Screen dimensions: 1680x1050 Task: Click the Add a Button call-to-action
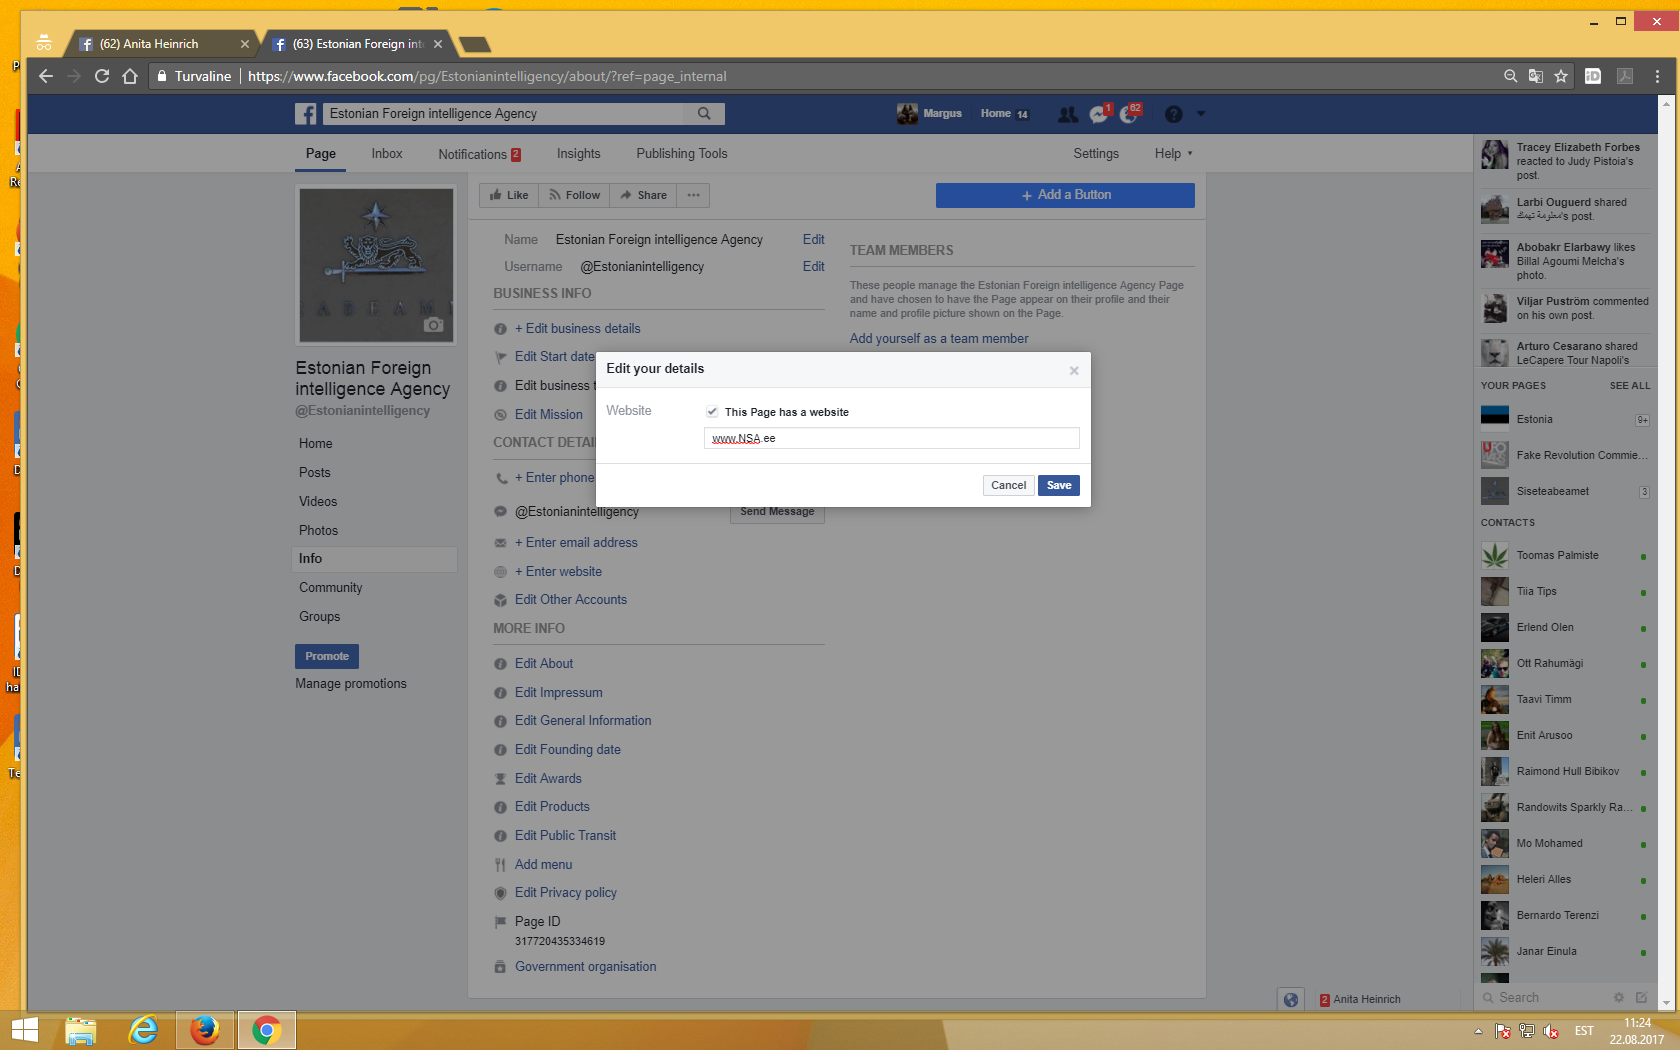(x=1065, y=195)
